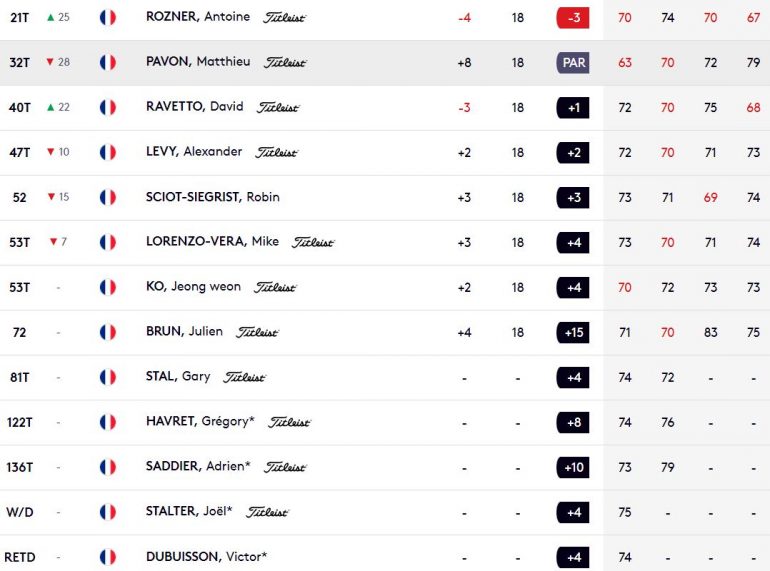770x571 pixels.
Task: Click the red down arrow in LEVY's row
Action: pos(50,152)
